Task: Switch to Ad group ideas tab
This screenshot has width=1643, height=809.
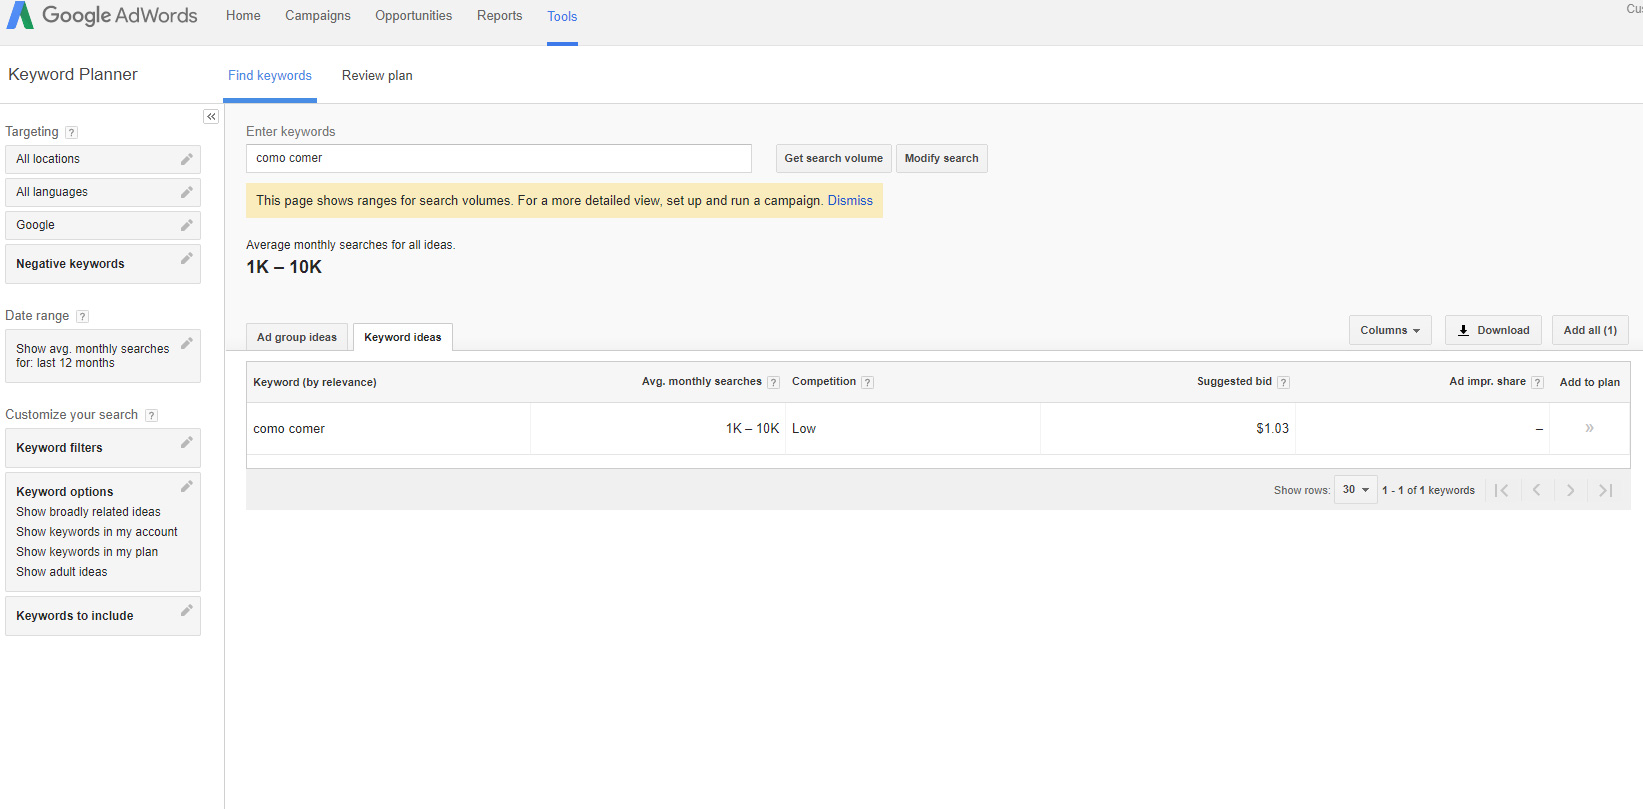Action: click(297, 337)
